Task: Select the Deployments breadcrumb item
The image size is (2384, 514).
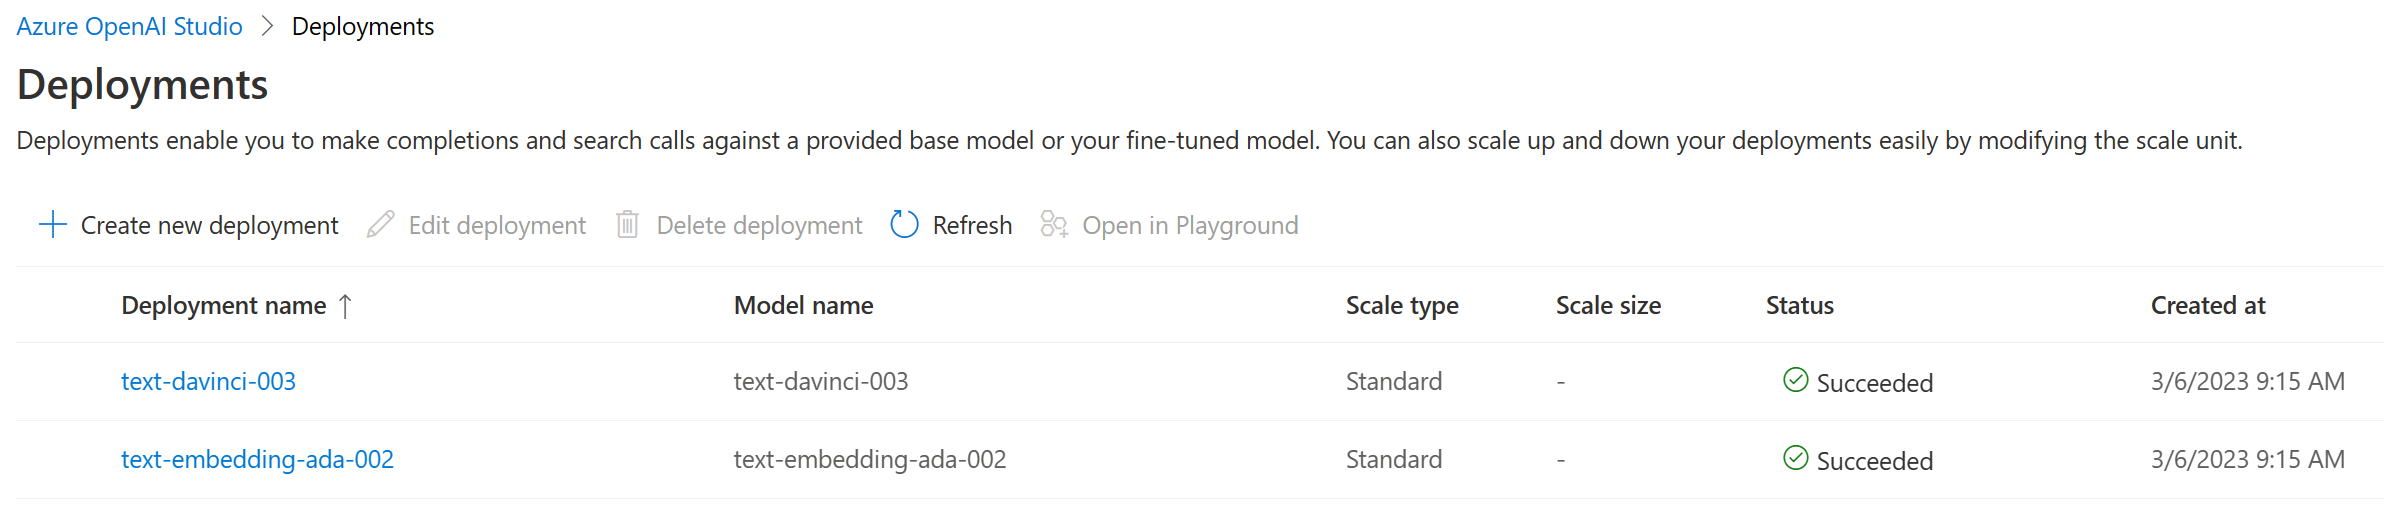Action: pos(363,26)
